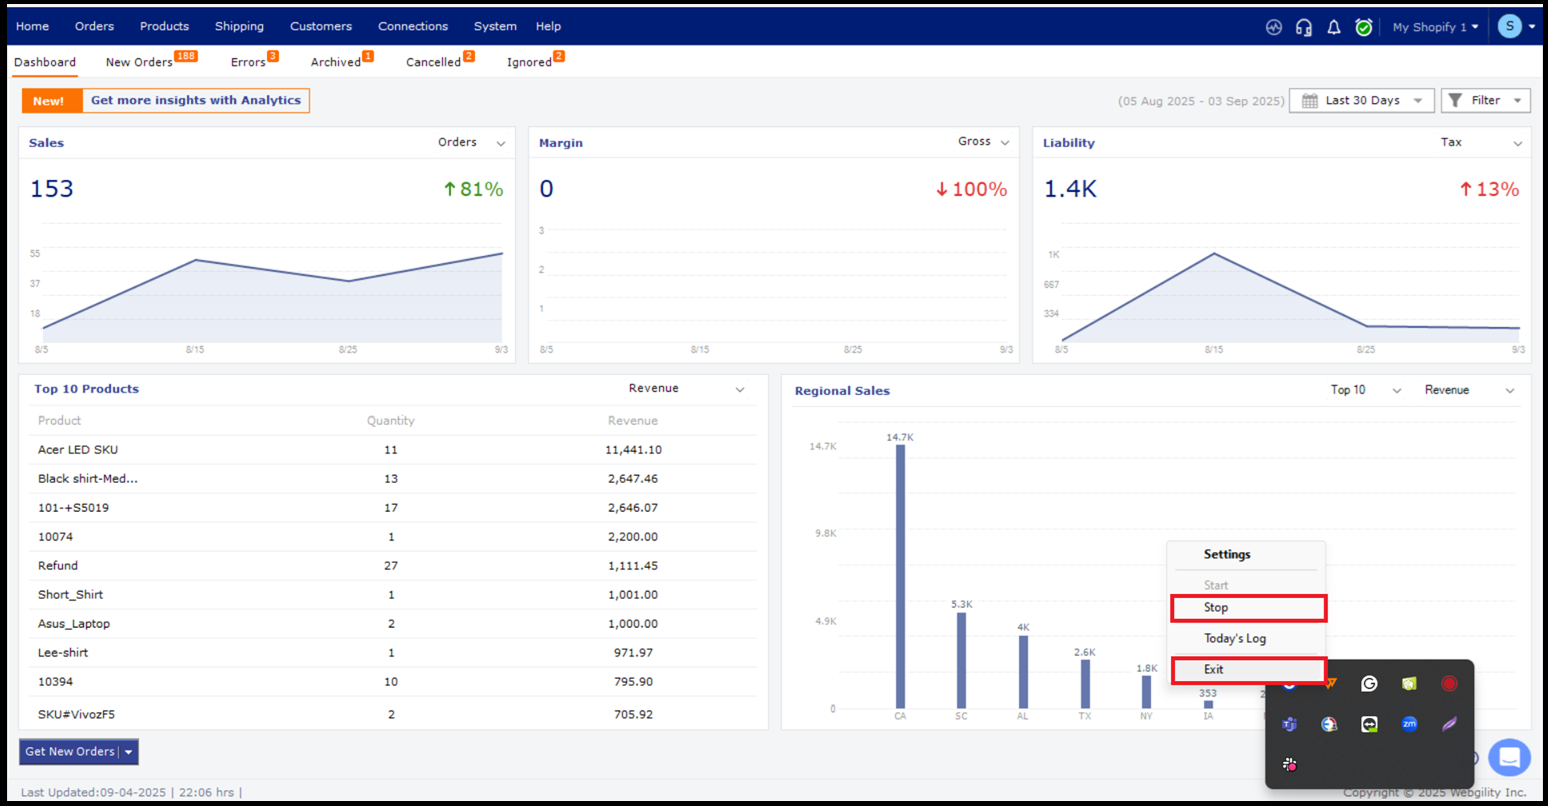Click the Zoom icon in system tray

click(x=1409, y=724)
